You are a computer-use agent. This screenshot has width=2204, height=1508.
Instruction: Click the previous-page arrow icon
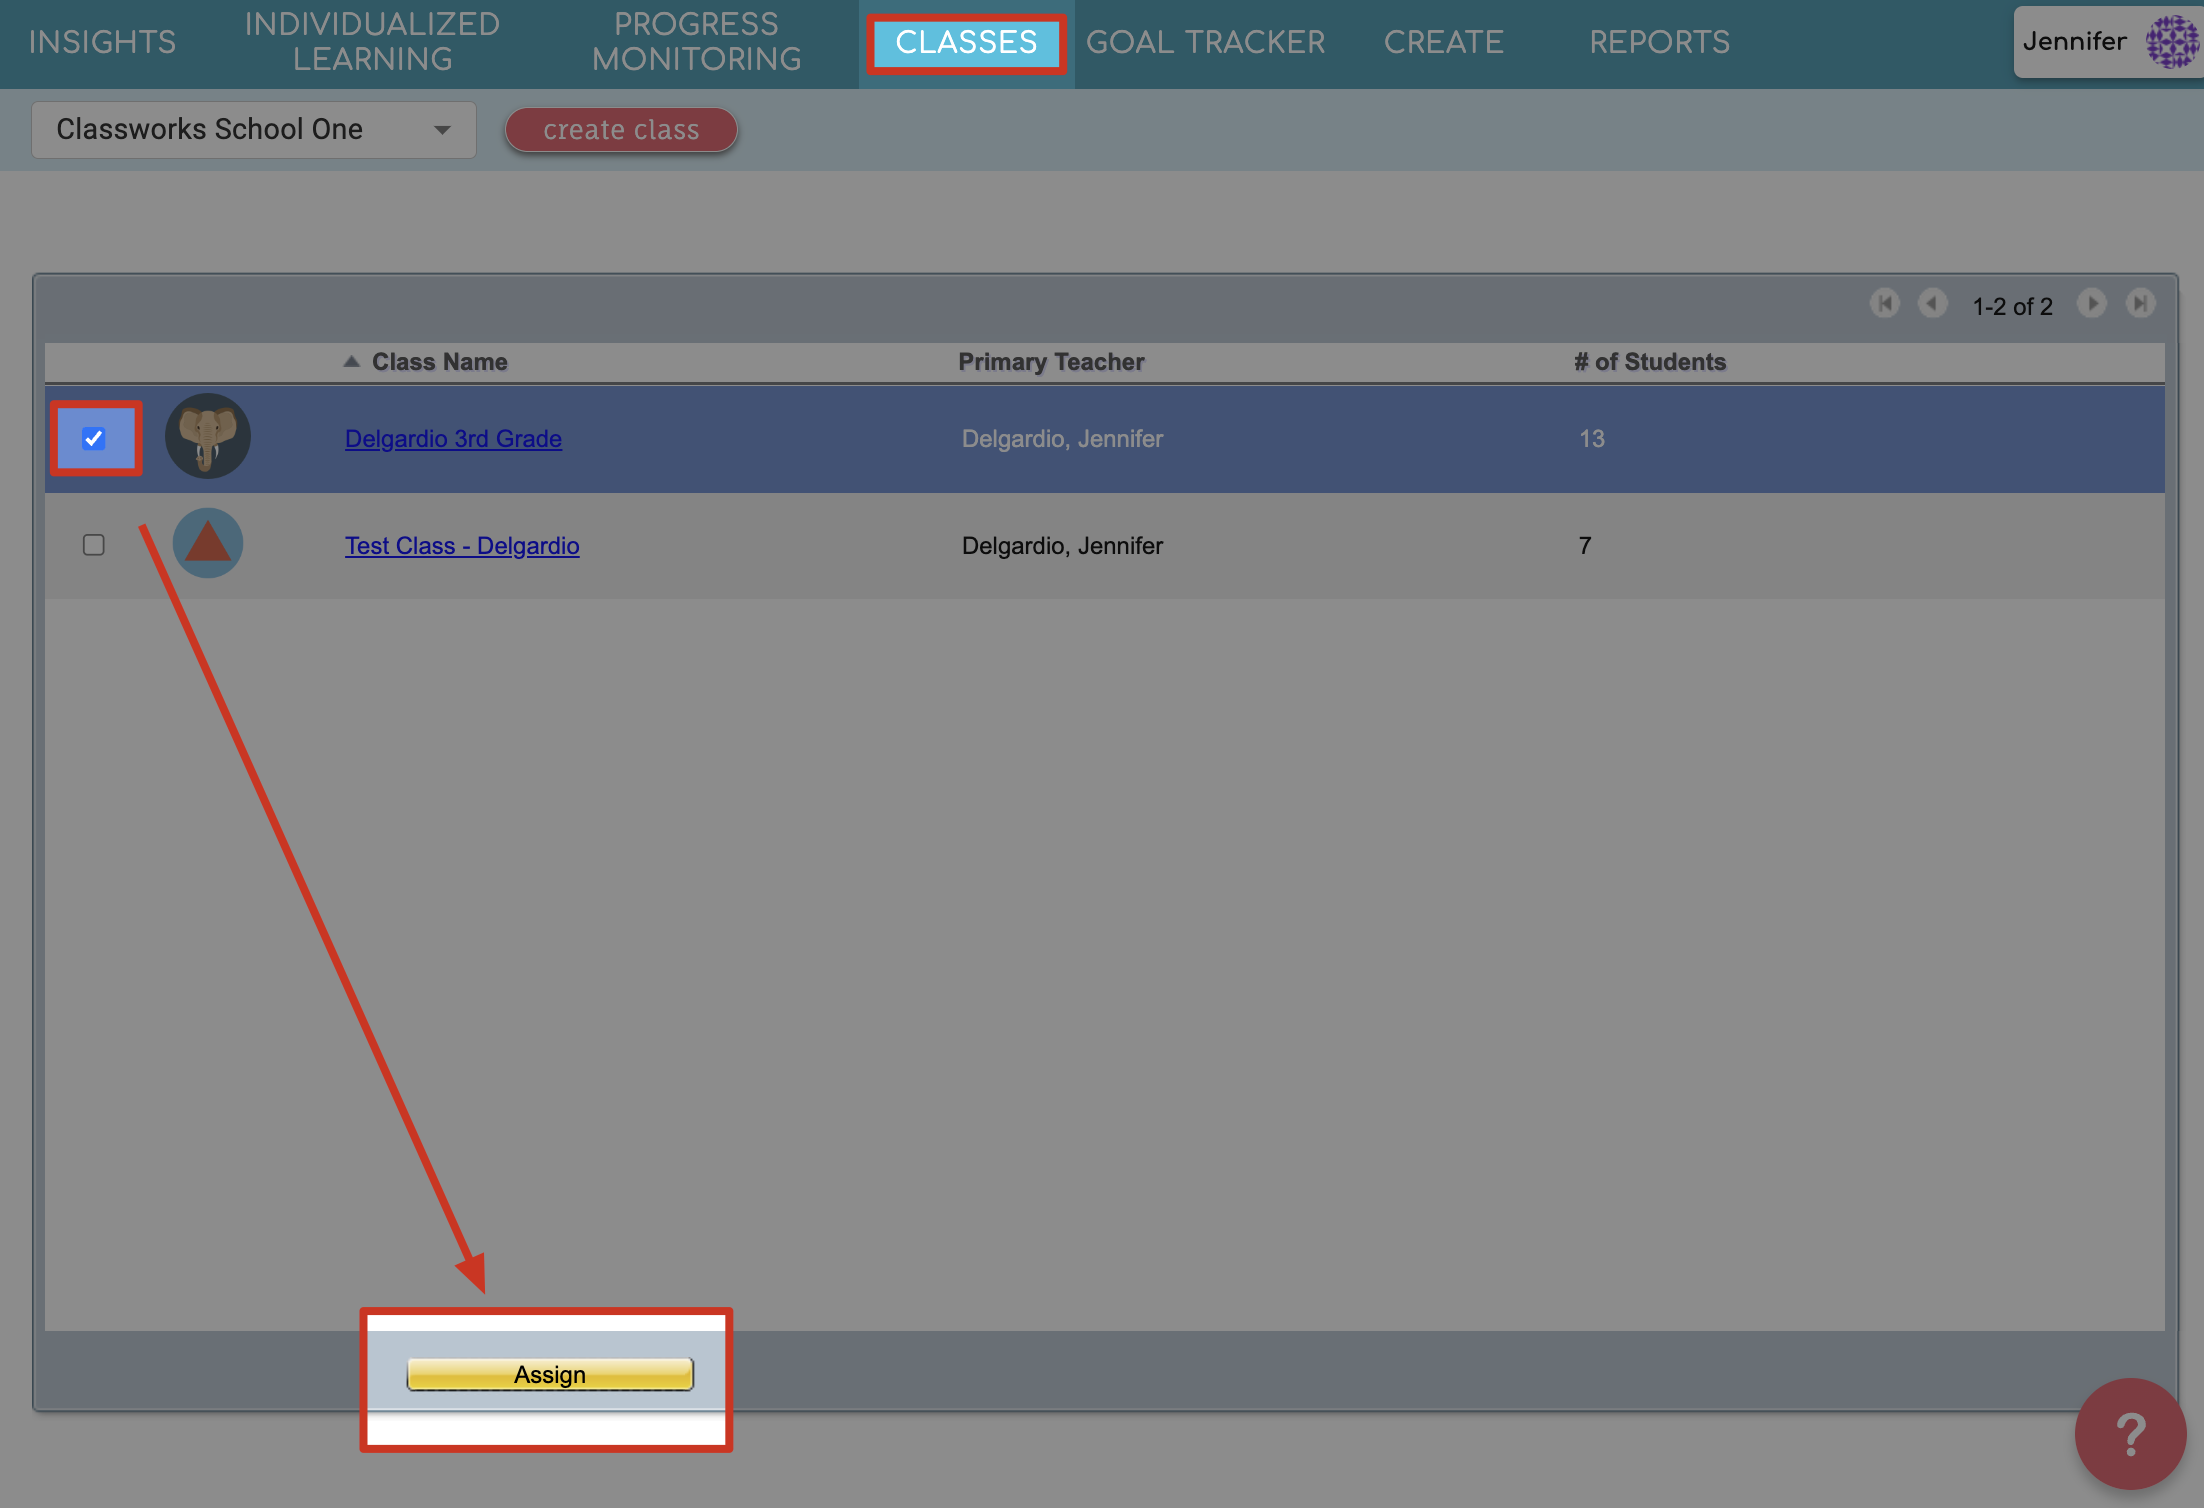click(1933, 304)
